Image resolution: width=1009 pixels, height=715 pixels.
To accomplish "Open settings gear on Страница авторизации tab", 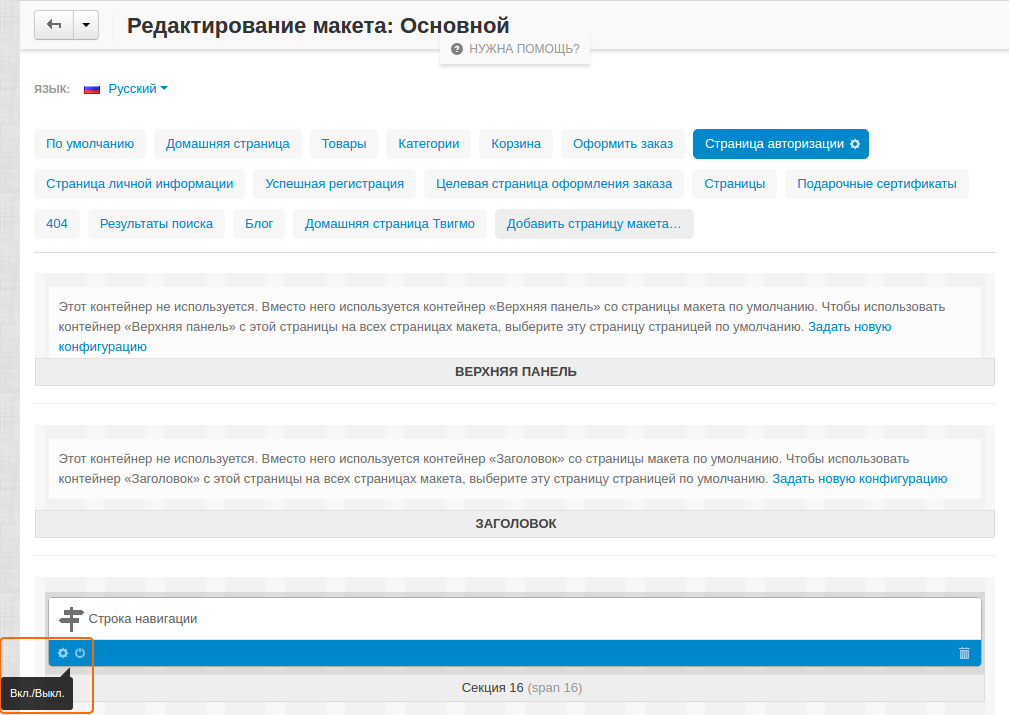I will point(854,143).
